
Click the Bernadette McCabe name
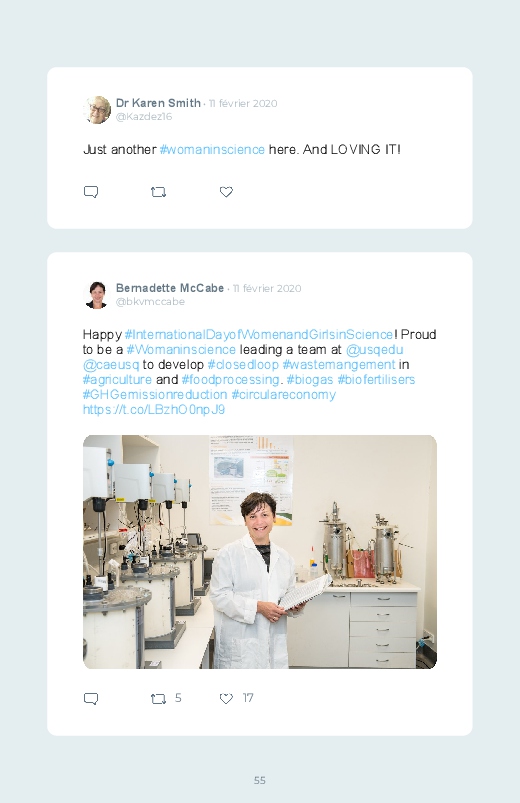coord(170,288)
